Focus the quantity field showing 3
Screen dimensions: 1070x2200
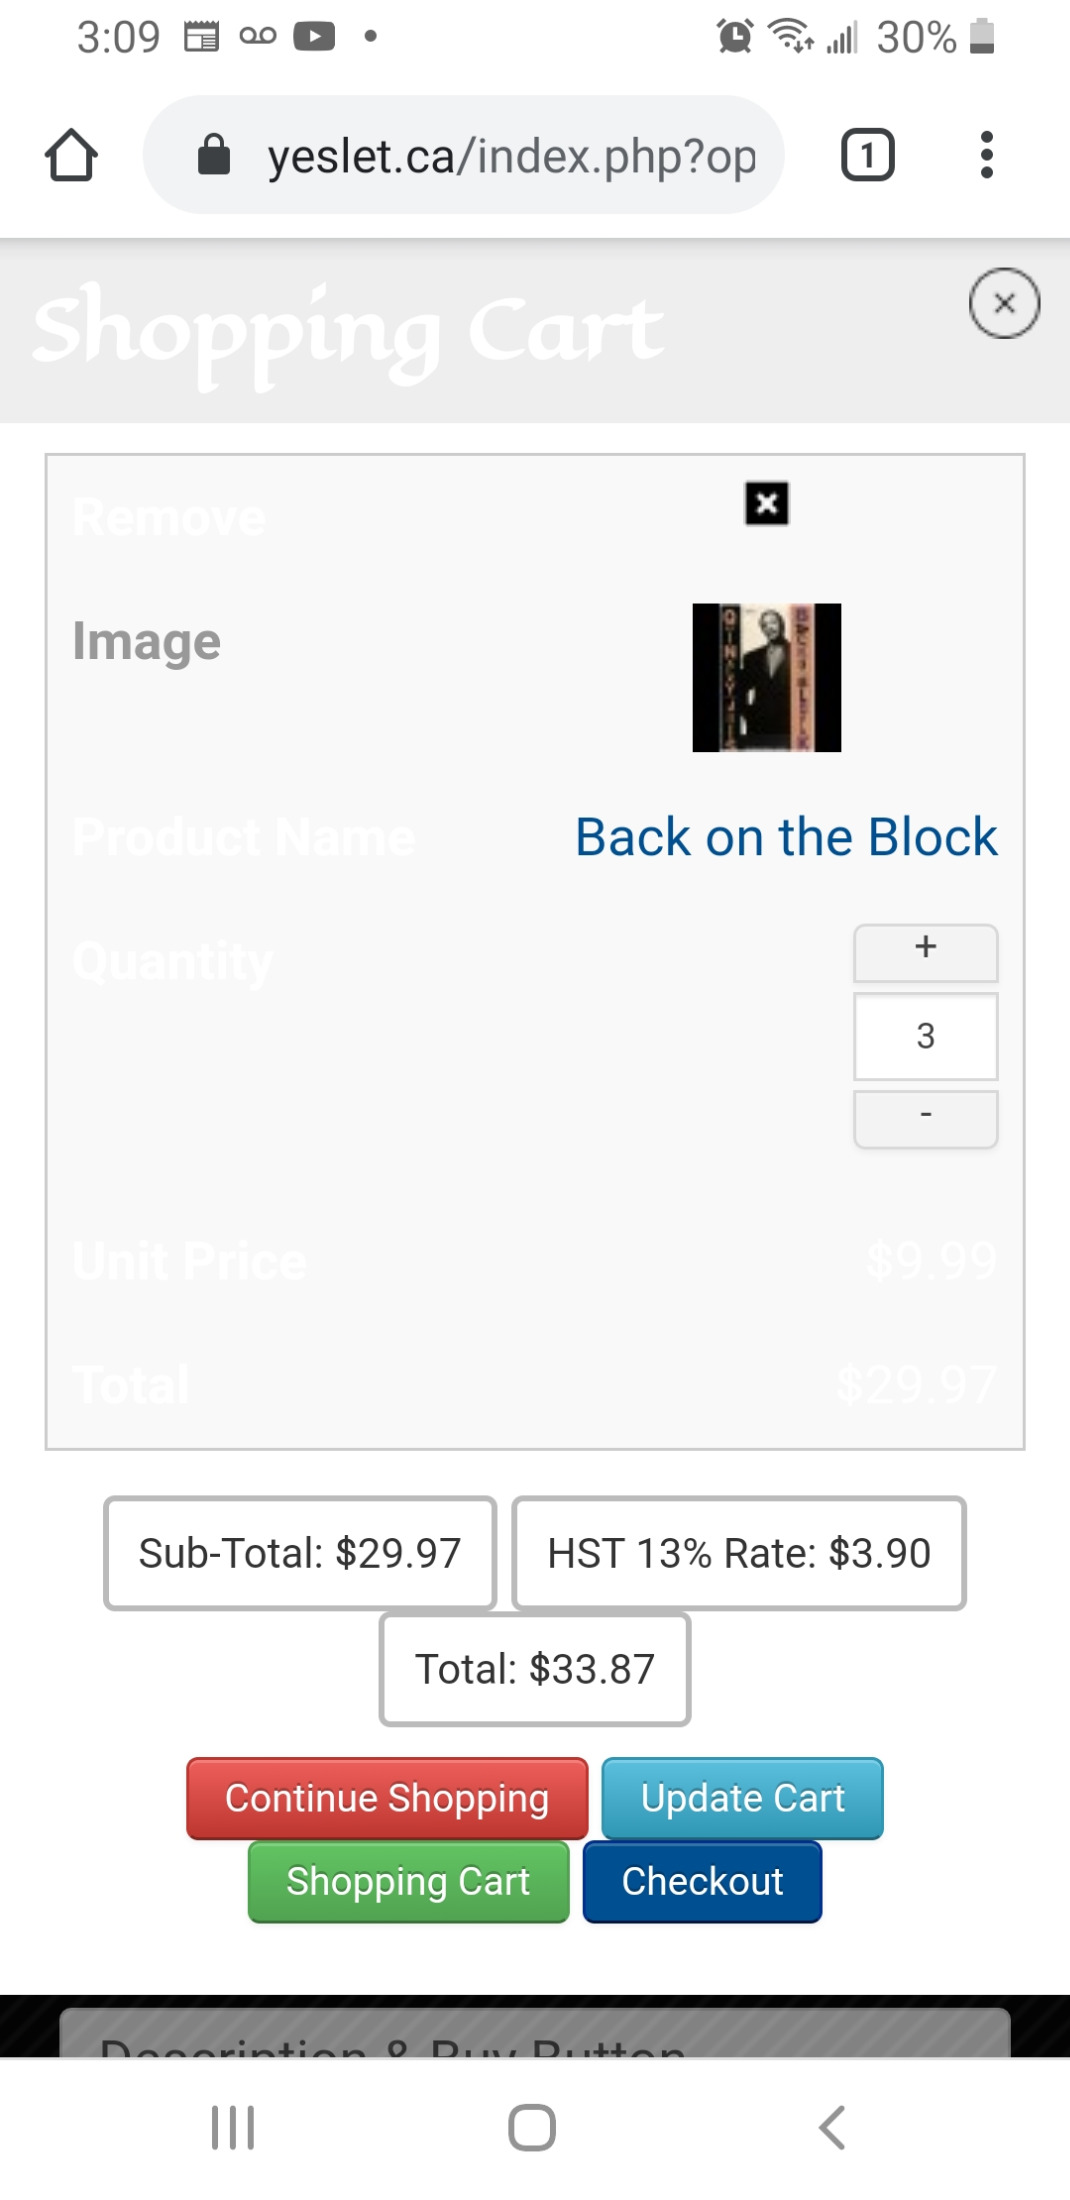point(926,1036)
